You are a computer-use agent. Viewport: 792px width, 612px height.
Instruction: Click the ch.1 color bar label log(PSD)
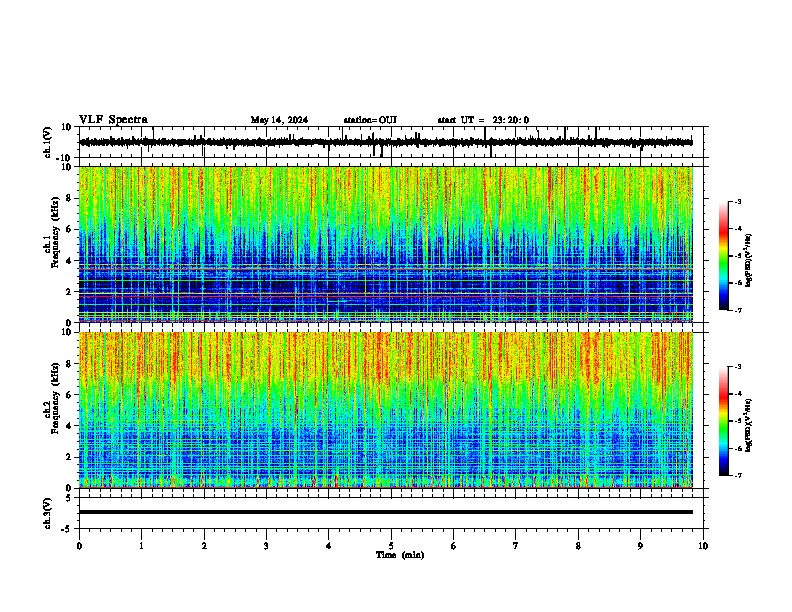(x=749, y=260)
